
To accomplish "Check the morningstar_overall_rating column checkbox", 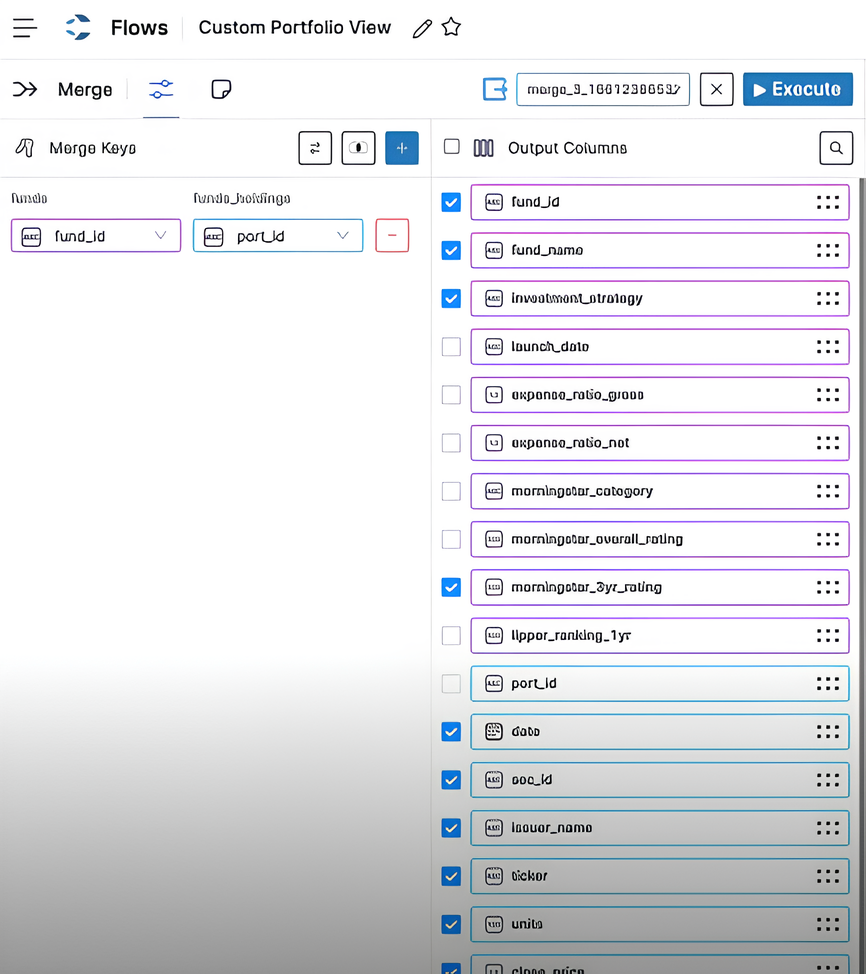I will coord(451,539).
